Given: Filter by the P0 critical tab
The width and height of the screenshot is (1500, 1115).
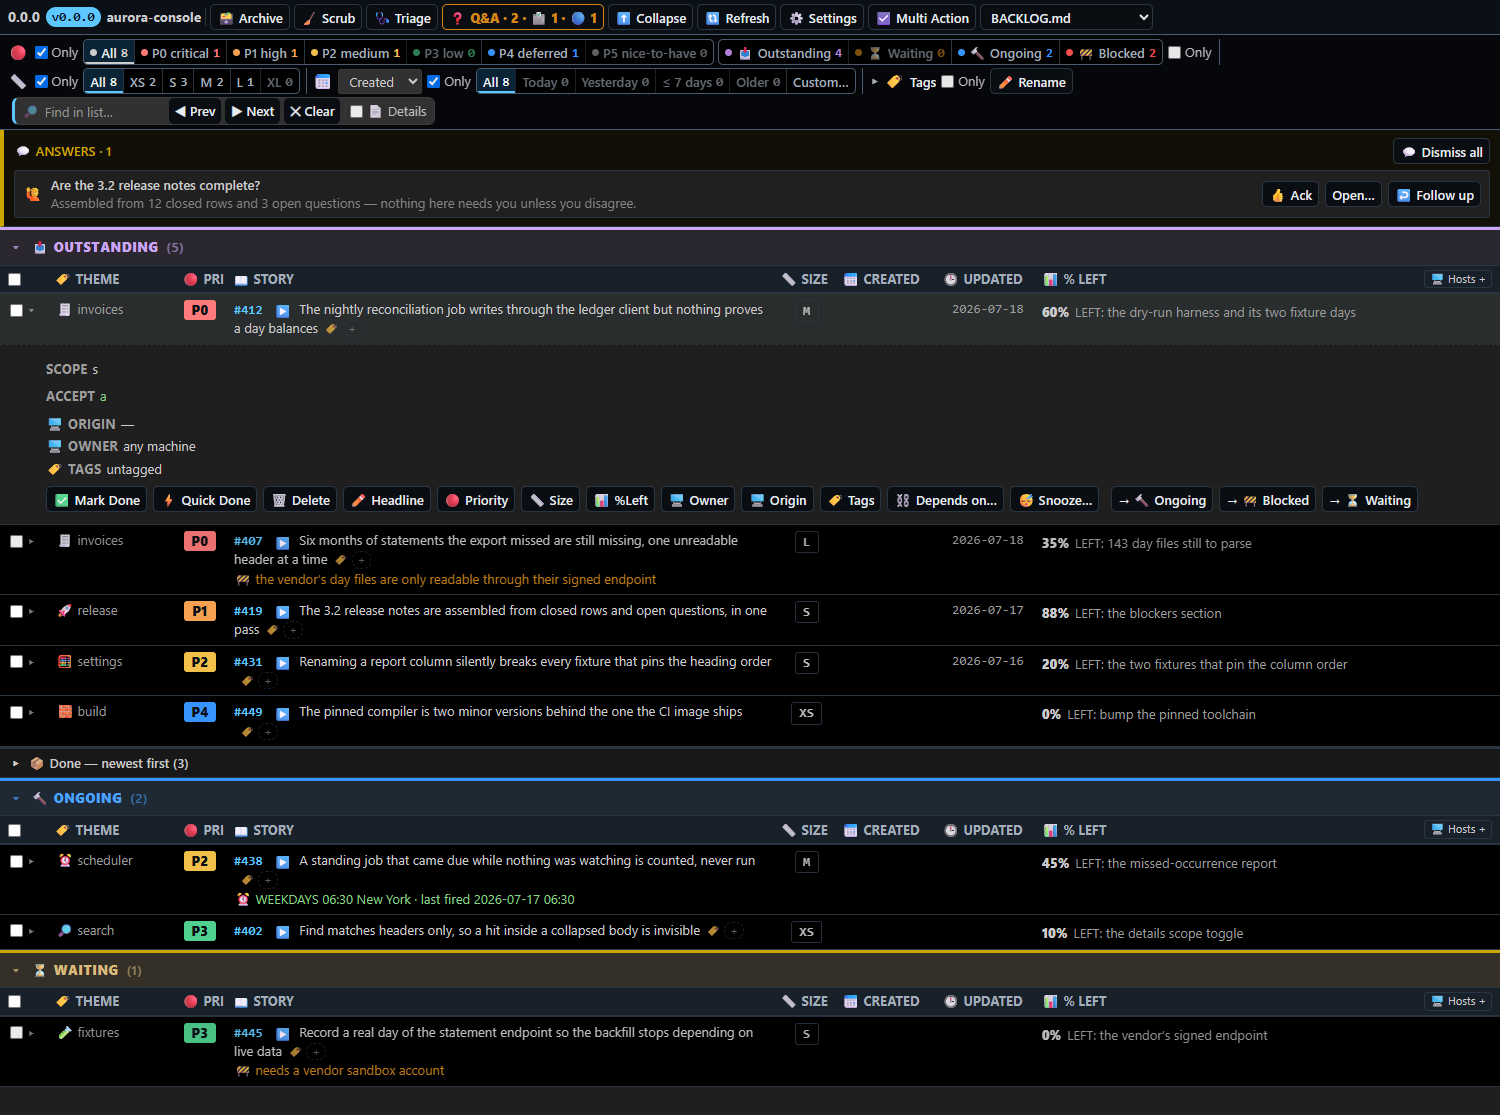Looking at the screenshot, I should 180,53.
